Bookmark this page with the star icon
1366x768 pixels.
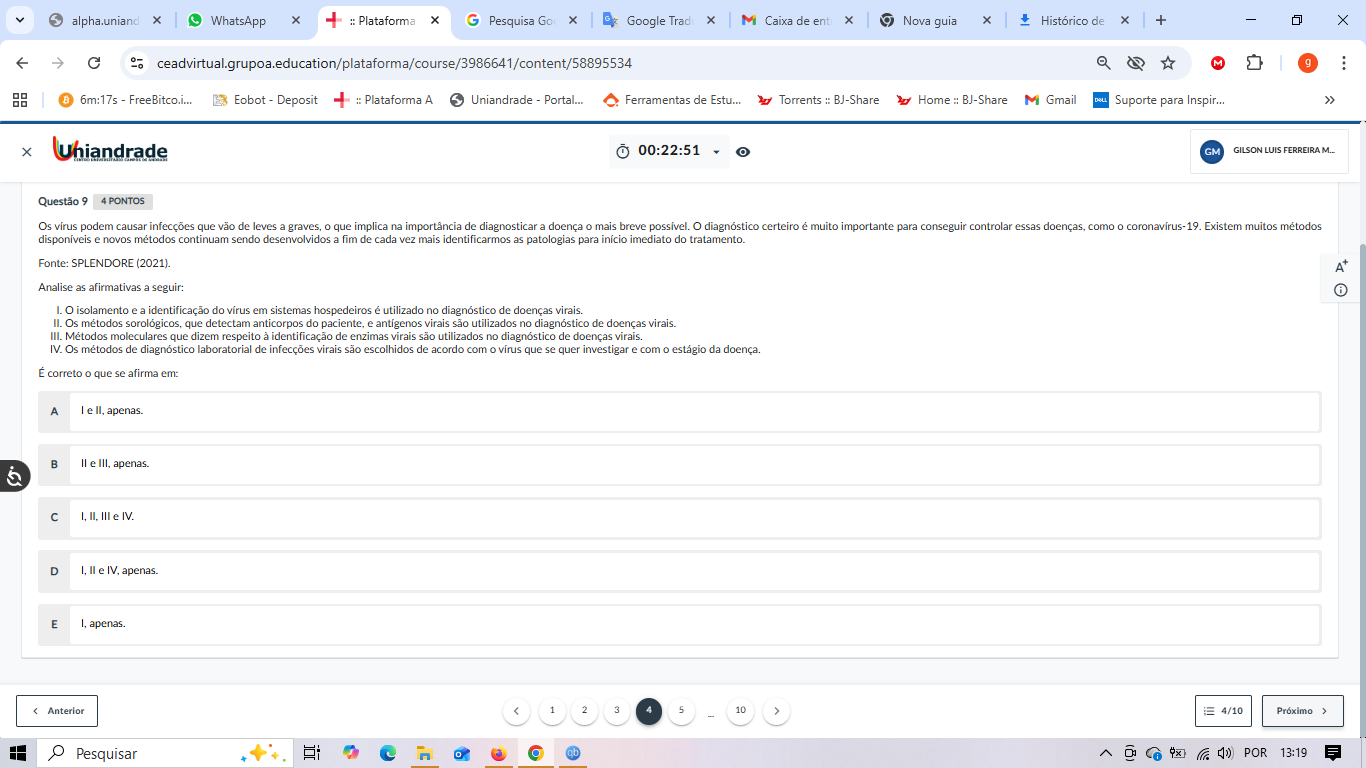1168,63
